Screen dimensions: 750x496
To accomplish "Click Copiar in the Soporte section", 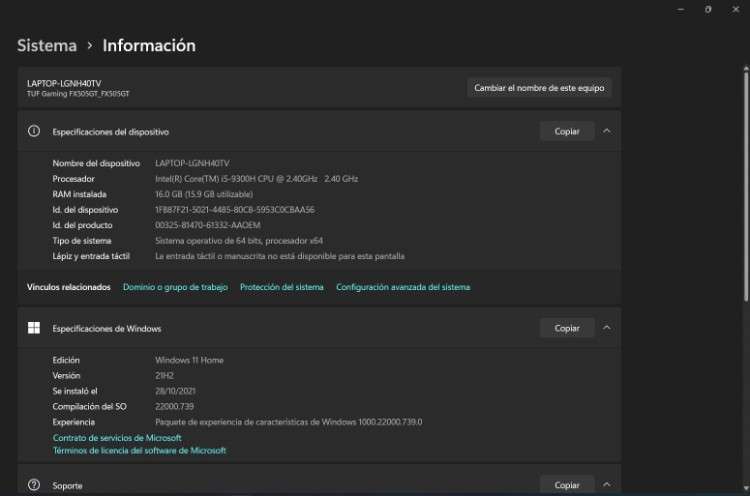I will 567,485.
